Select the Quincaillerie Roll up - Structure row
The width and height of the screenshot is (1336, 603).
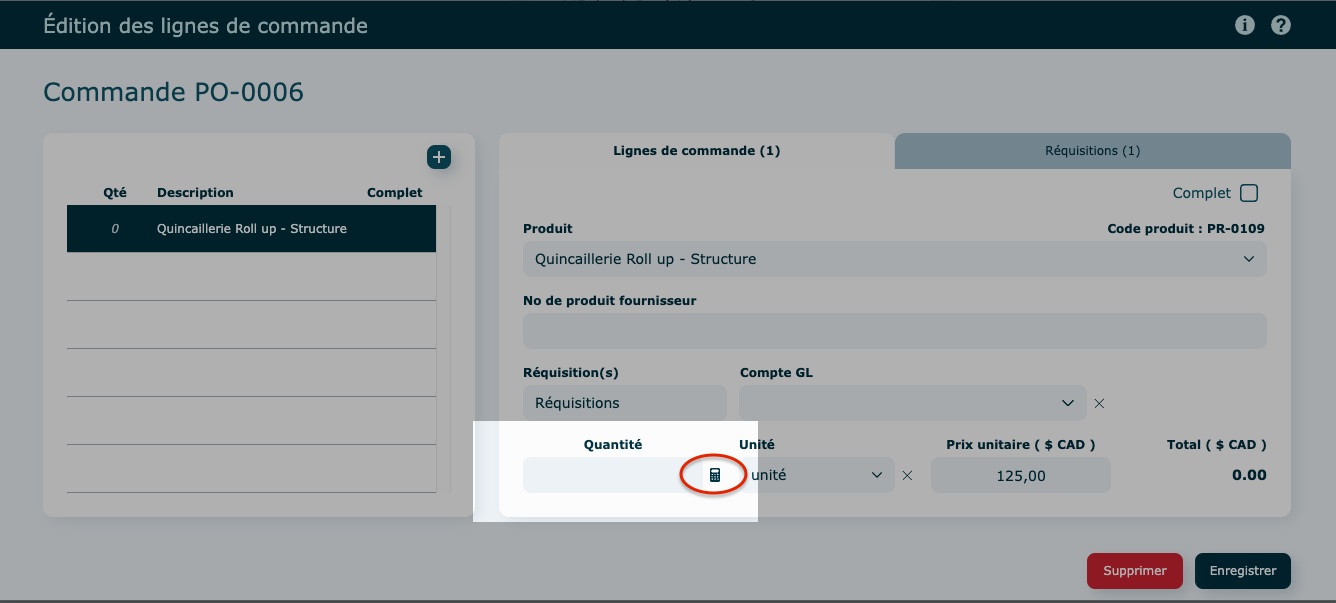coord(251,229)
